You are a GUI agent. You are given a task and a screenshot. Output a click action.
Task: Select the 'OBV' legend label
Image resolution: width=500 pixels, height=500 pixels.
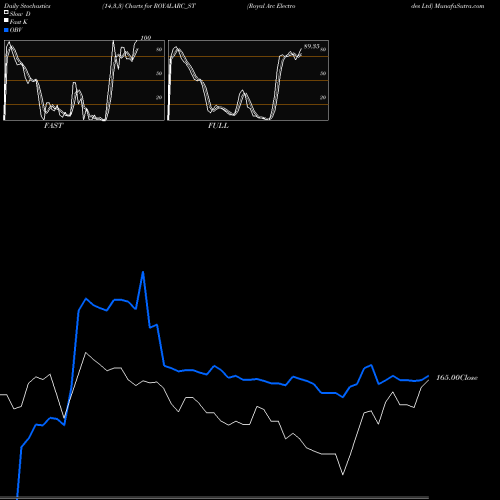(x=16, y=30)
